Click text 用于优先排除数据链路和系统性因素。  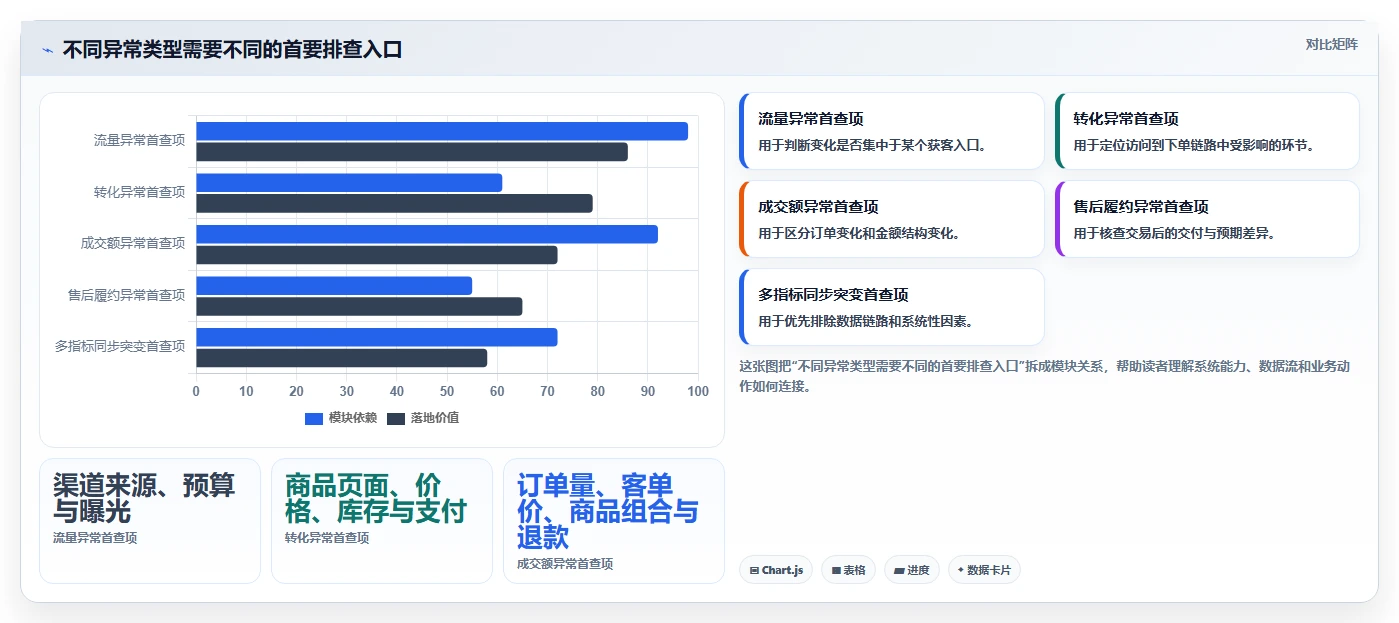coord(866,321)
